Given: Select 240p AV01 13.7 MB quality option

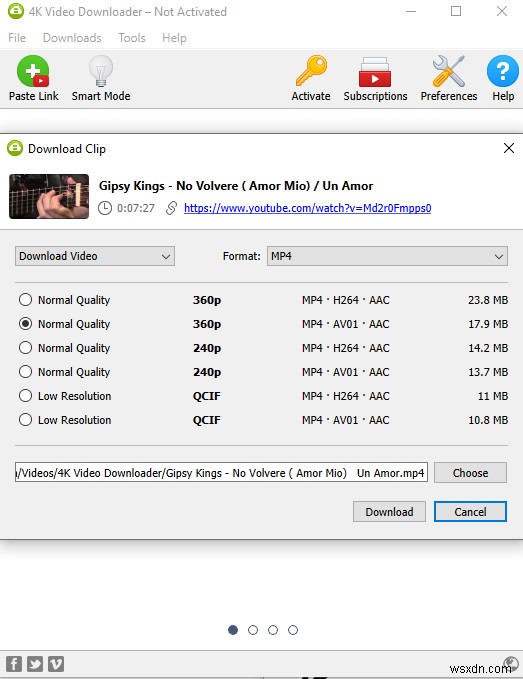Looking at the screenshot, I should (x=26, y=372).
